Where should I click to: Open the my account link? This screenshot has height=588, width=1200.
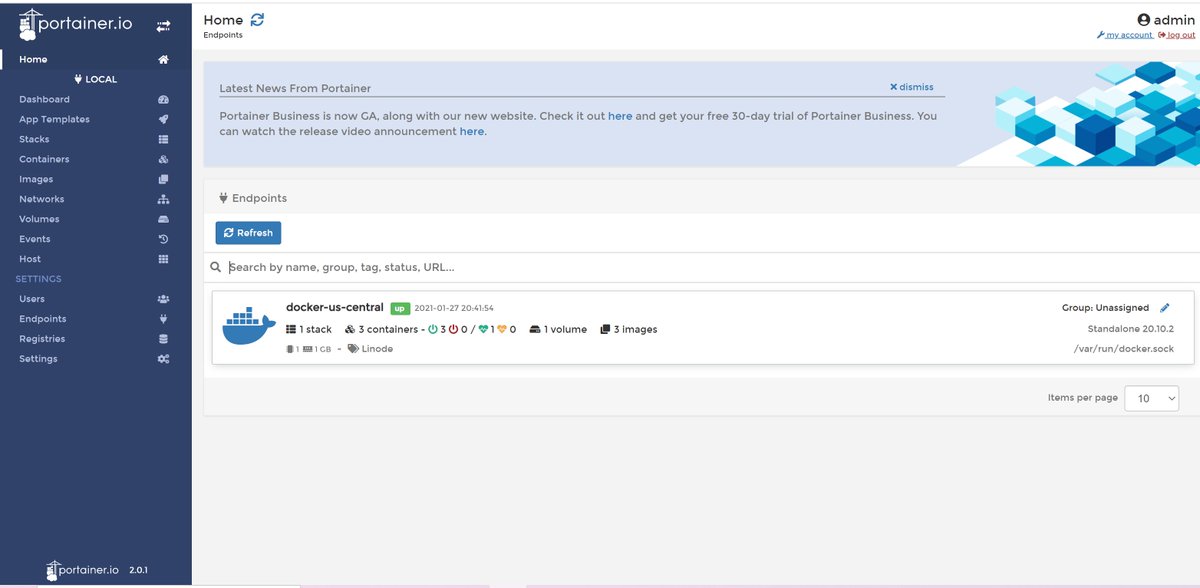tap(1125, 35)
